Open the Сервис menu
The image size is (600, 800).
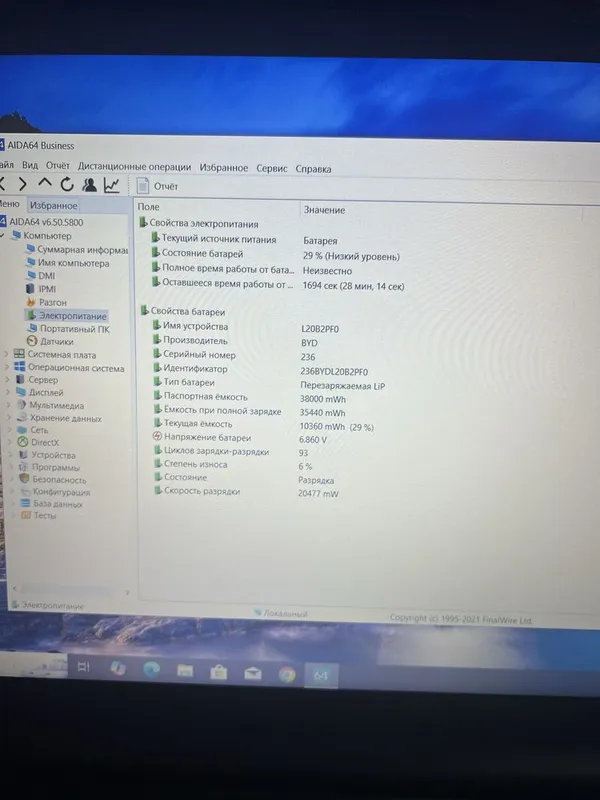pos(271,168)
